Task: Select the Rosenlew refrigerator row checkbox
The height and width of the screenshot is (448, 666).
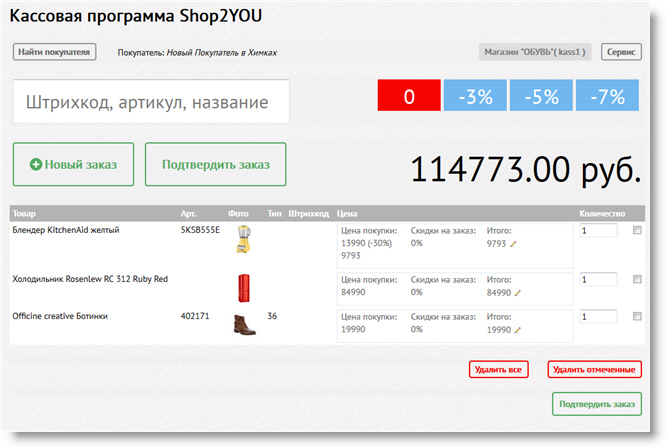Action: click(638, 280)
